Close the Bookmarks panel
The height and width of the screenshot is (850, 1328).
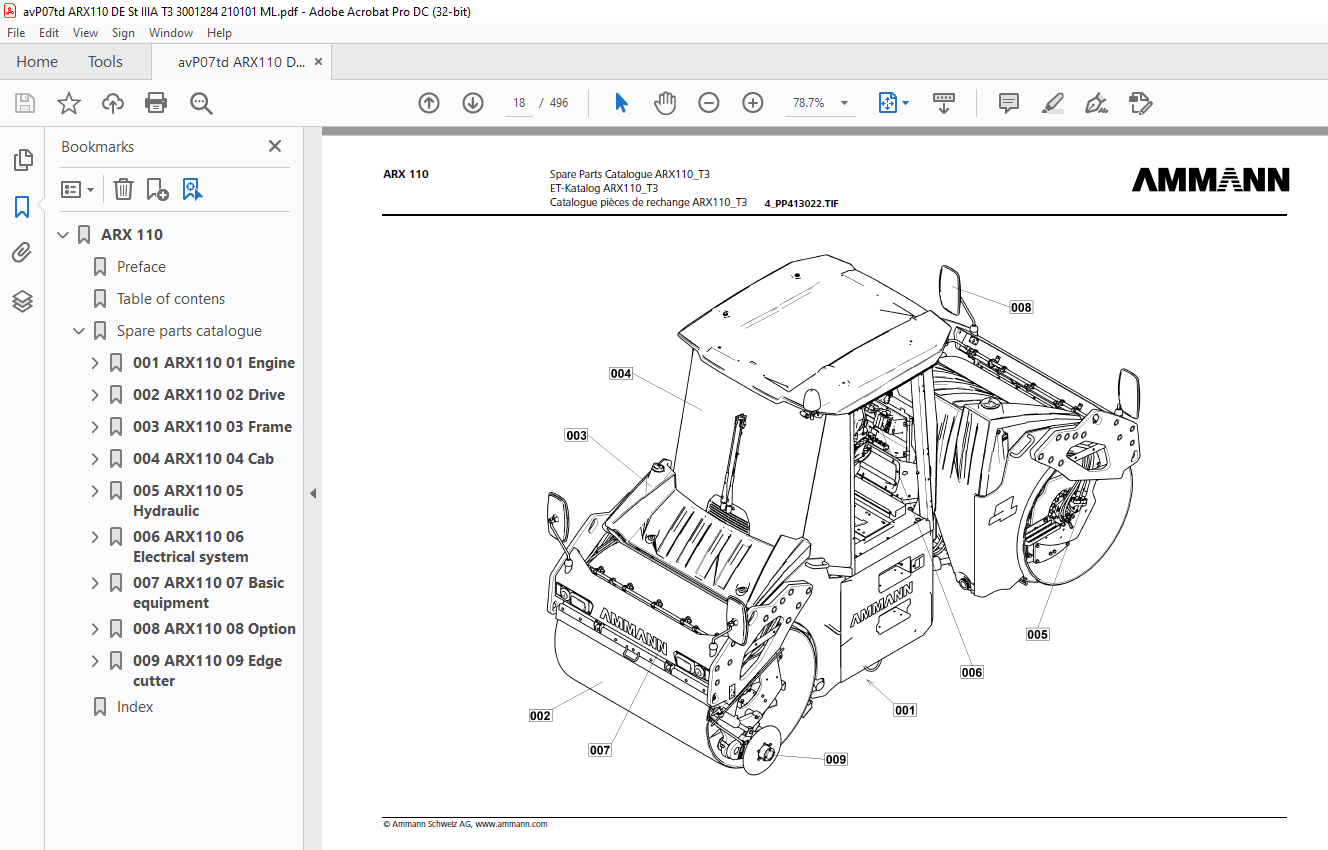tap(275, 146)
